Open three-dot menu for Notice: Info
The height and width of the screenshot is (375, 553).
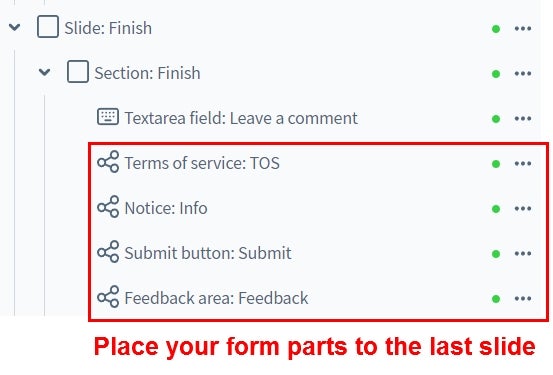pyautogui.click(x=523, y=208)
